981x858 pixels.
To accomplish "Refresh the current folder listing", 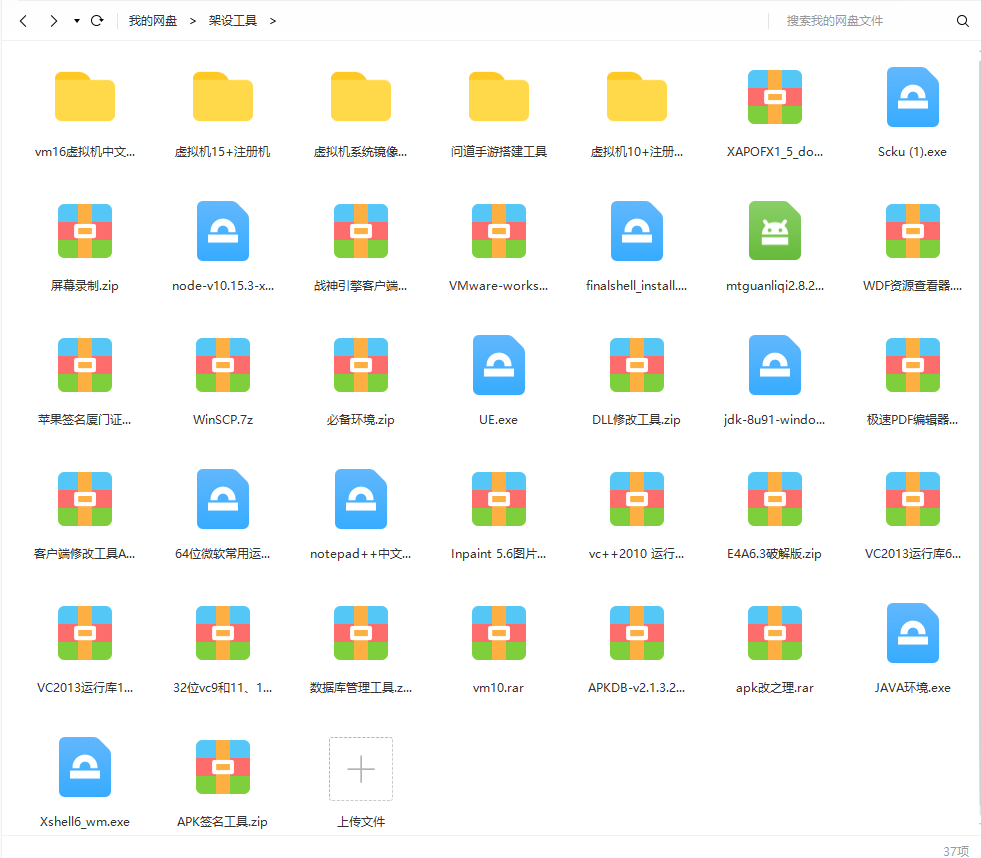I will coord(97,21).
